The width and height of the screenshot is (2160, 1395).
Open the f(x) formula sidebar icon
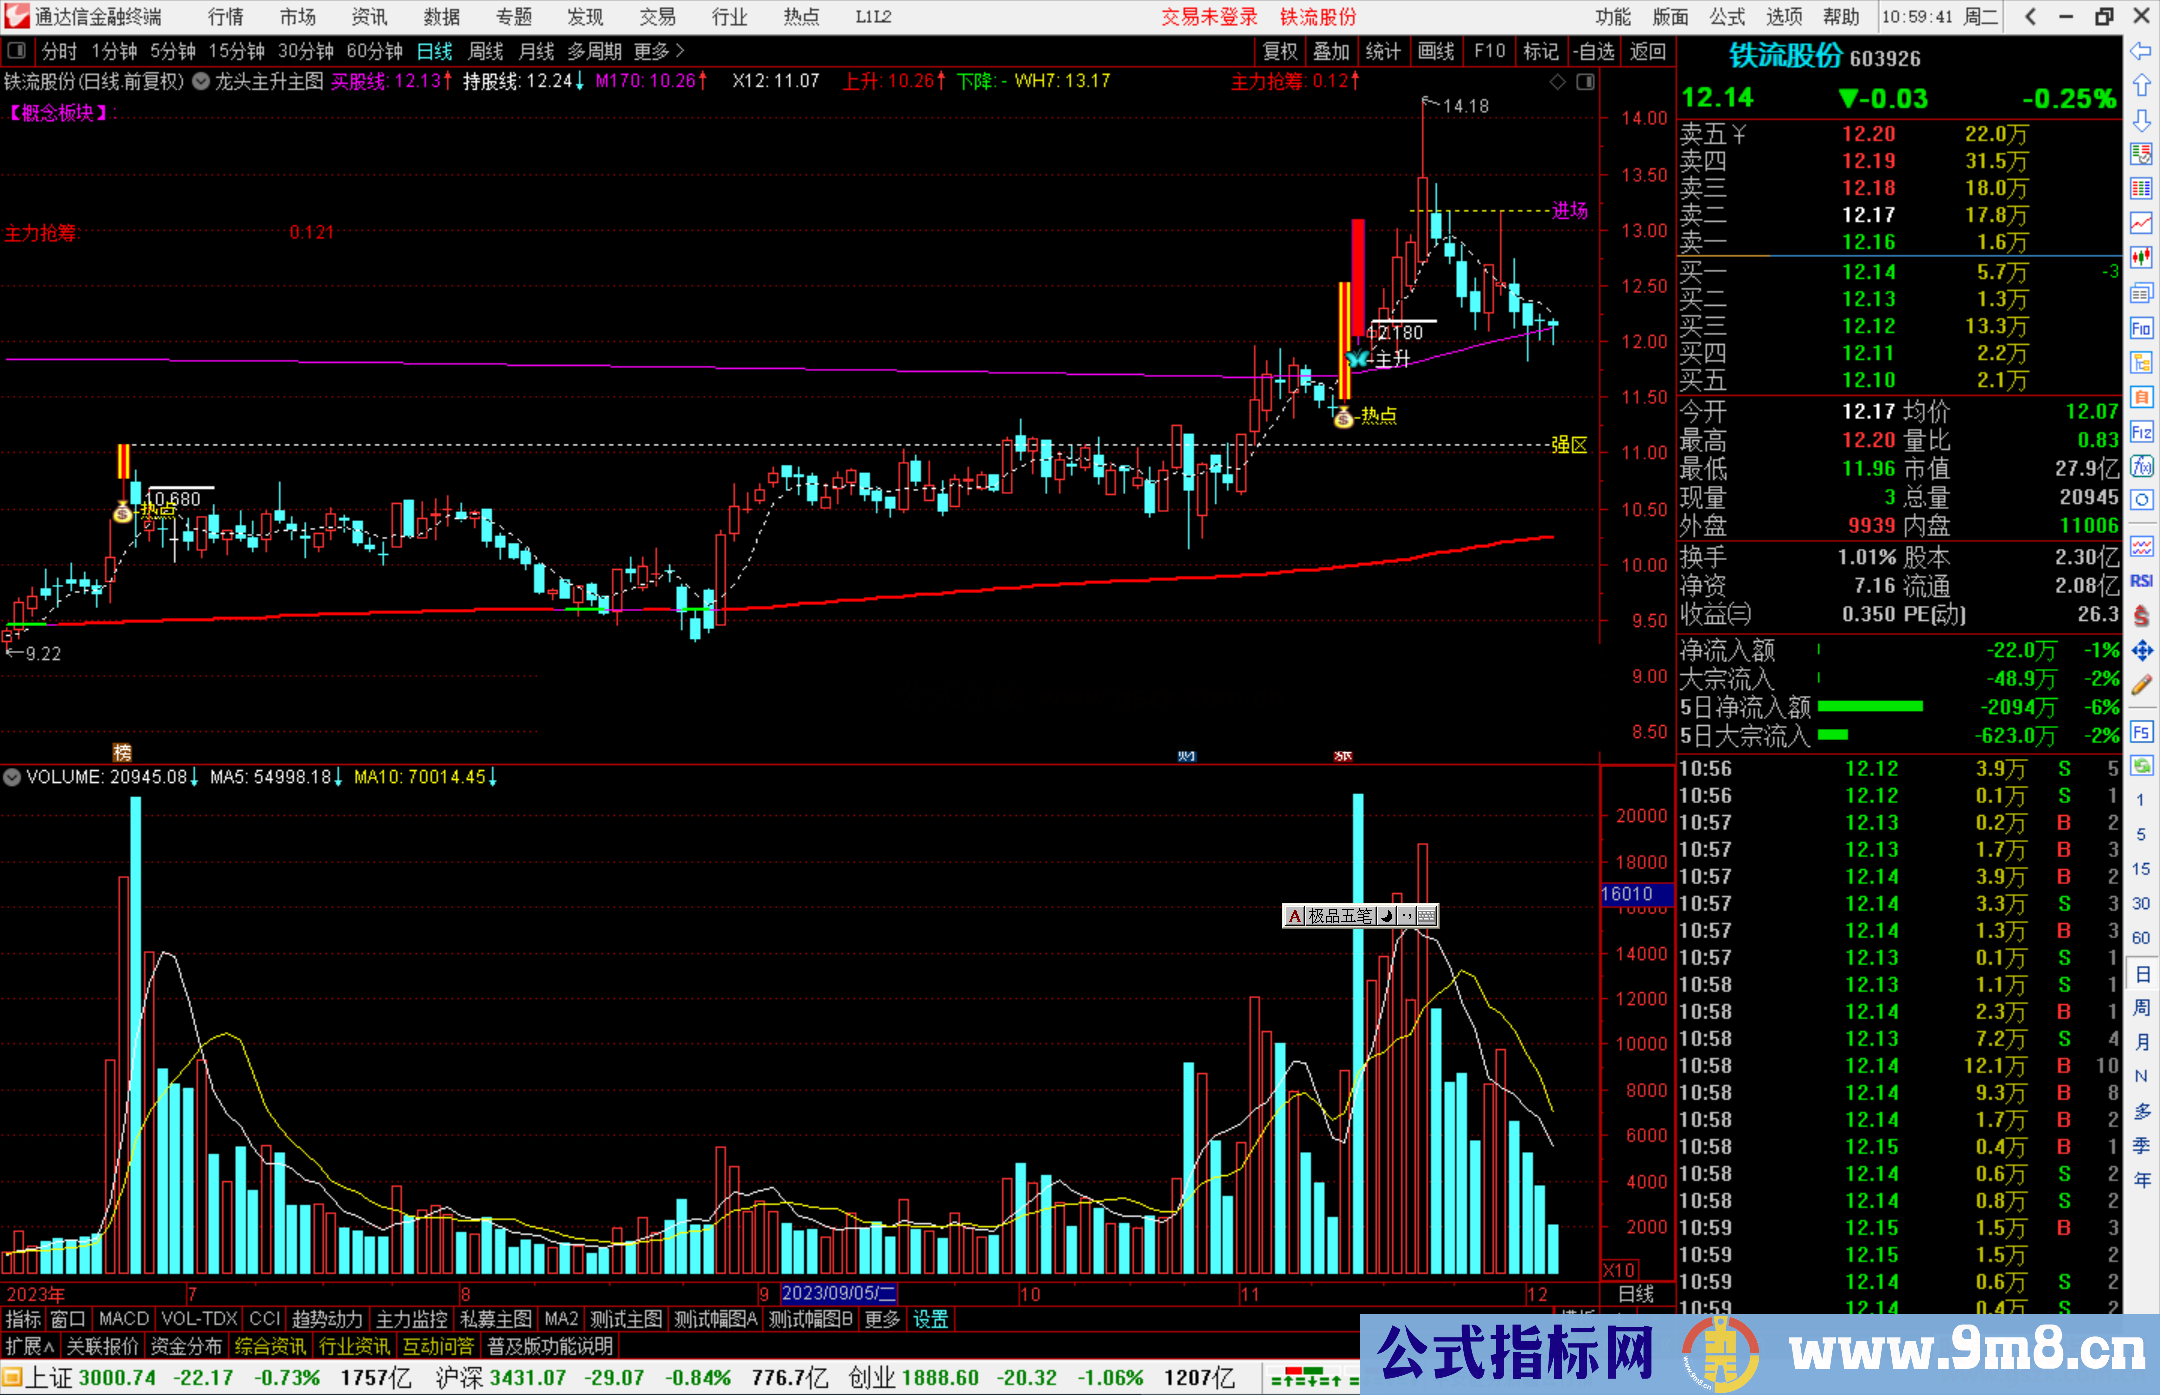pyautogui.click(x=2141, y=466)
